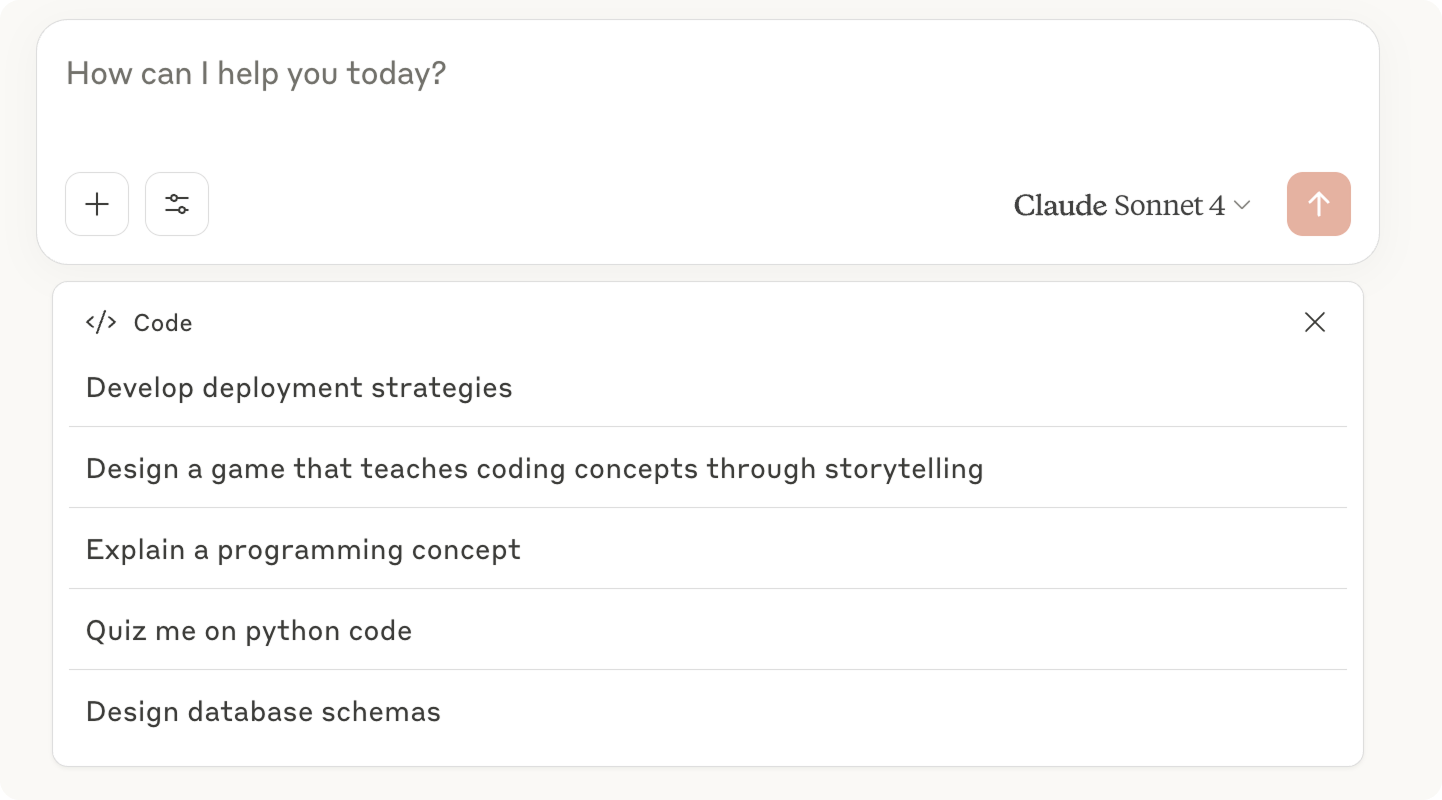The height and width of the screenshot is (800, 1442).
Task: Click the word "storytelling" in second suggestion
Action: pos(904,469)
